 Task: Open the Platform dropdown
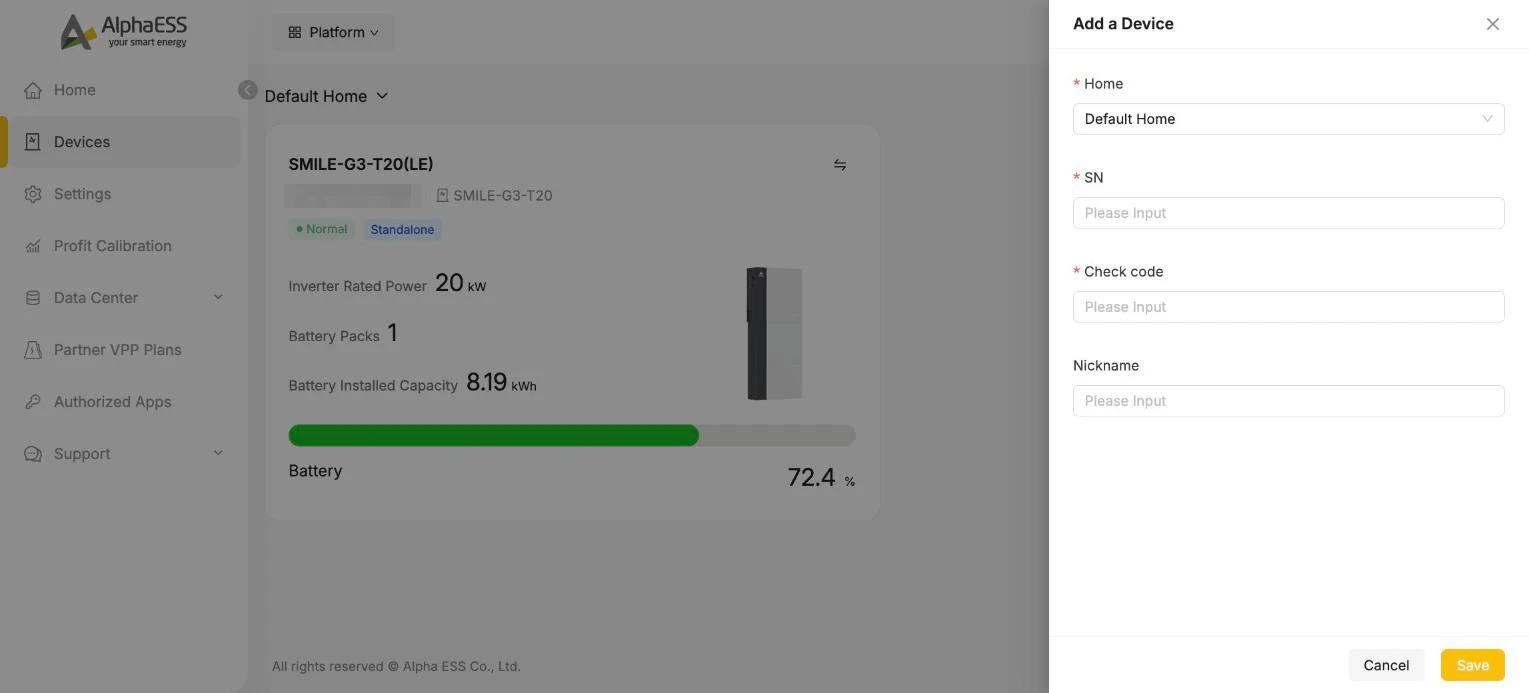333,32
